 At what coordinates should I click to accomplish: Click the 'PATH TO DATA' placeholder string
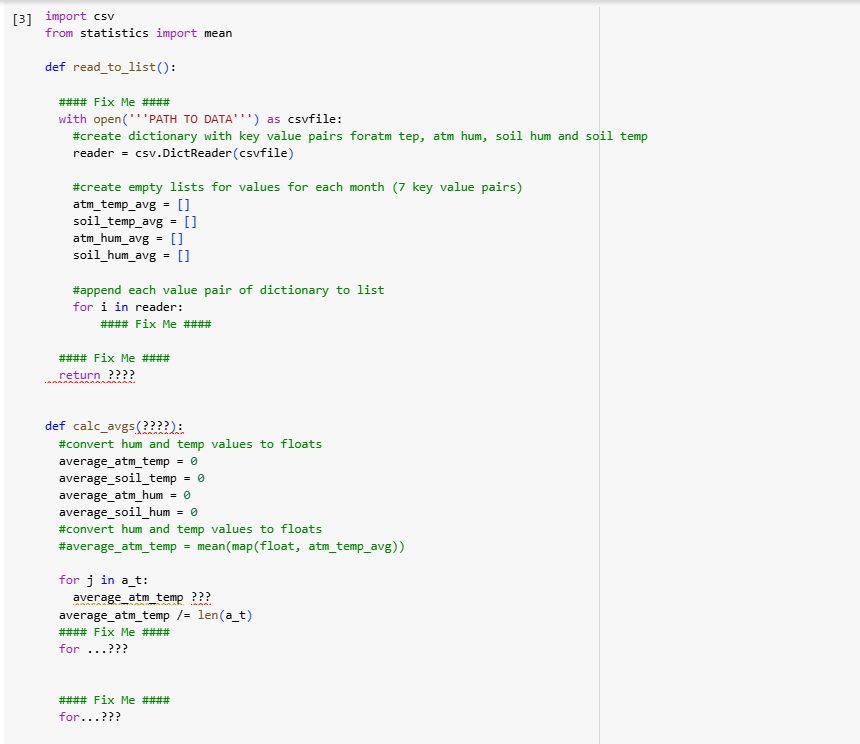[182, 118]
